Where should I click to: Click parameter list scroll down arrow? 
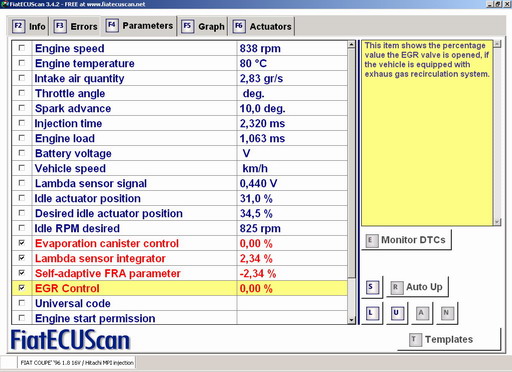tap(351, 320)
